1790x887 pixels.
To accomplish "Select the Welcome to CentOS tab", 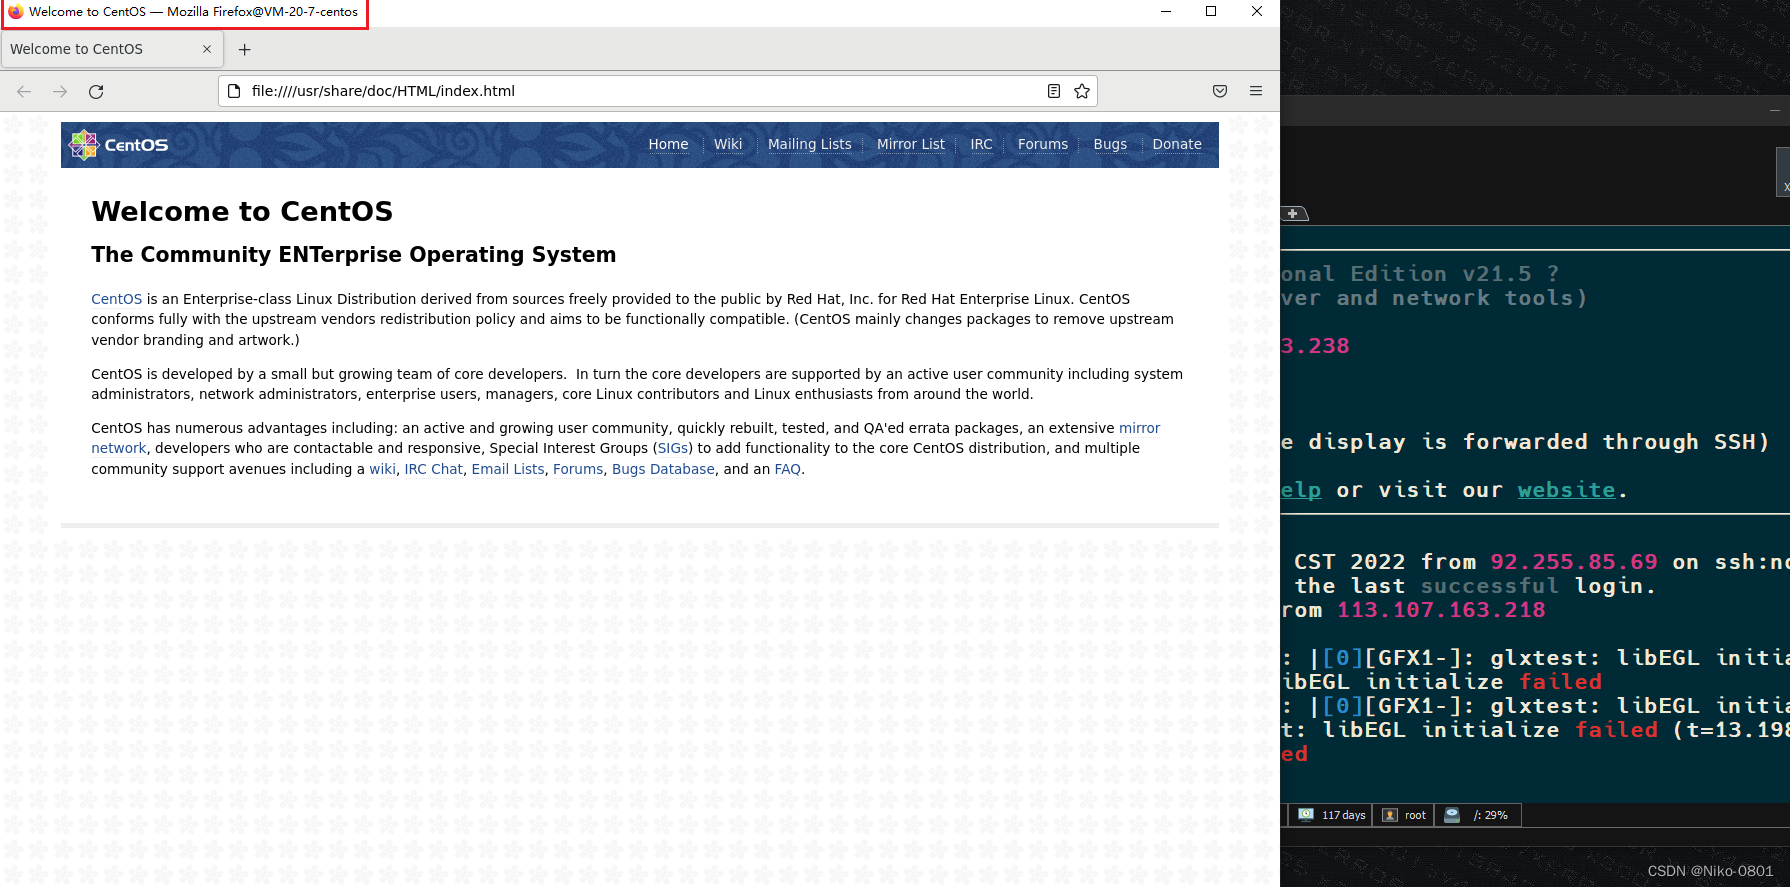I will point(110,49).
